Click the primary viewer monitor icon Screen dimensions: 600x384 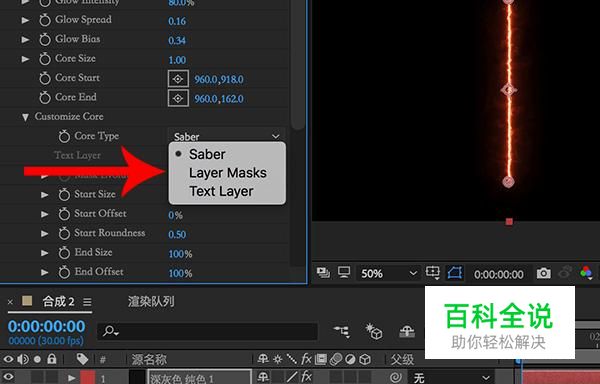[344, 273]
